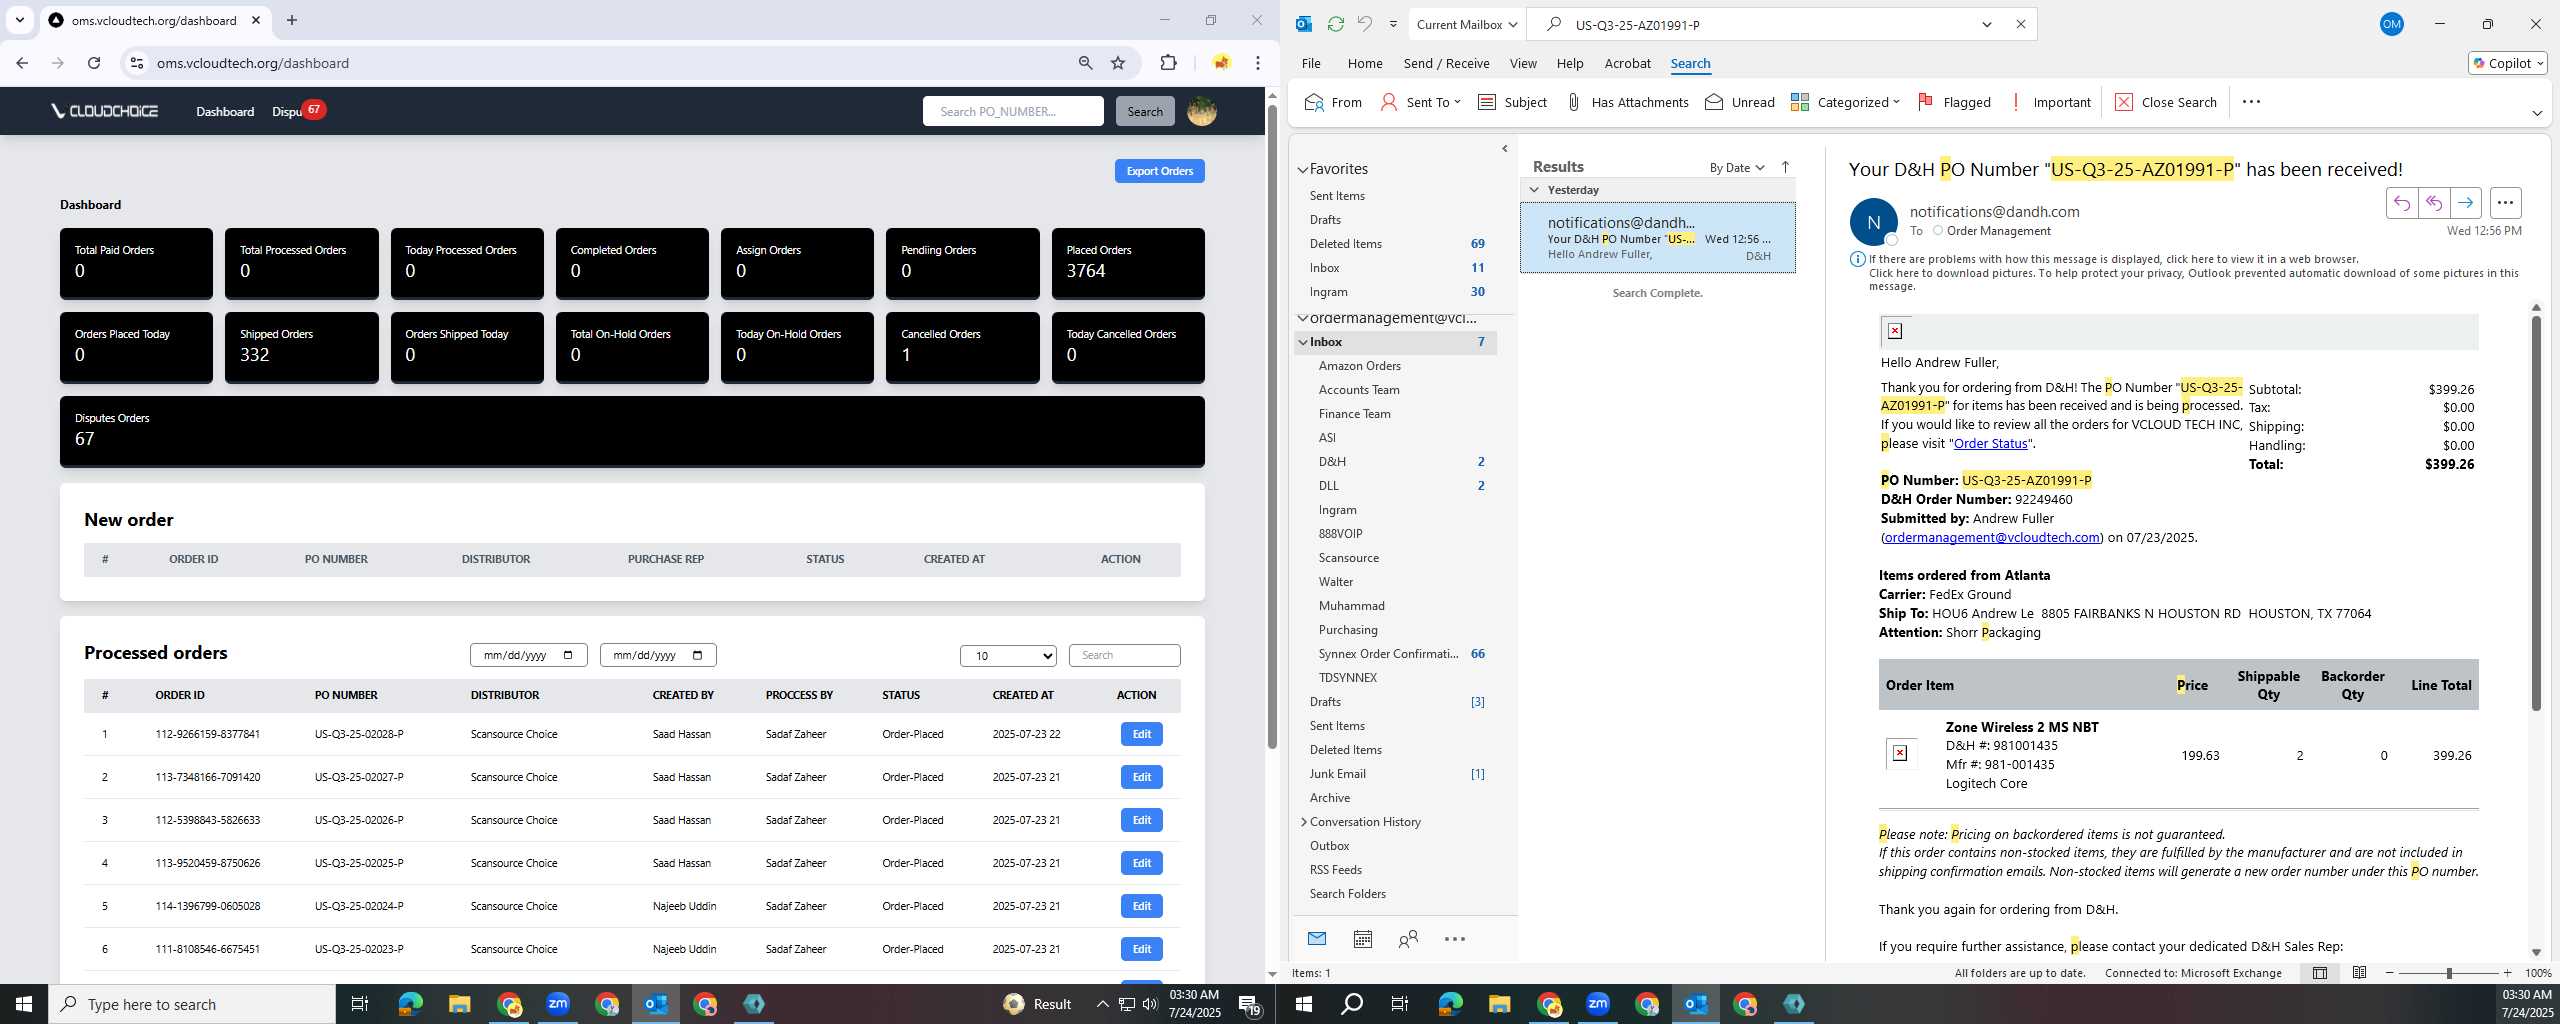Expand Categorized filter dropdown
The image size is (2560, 1024).
1896,102
